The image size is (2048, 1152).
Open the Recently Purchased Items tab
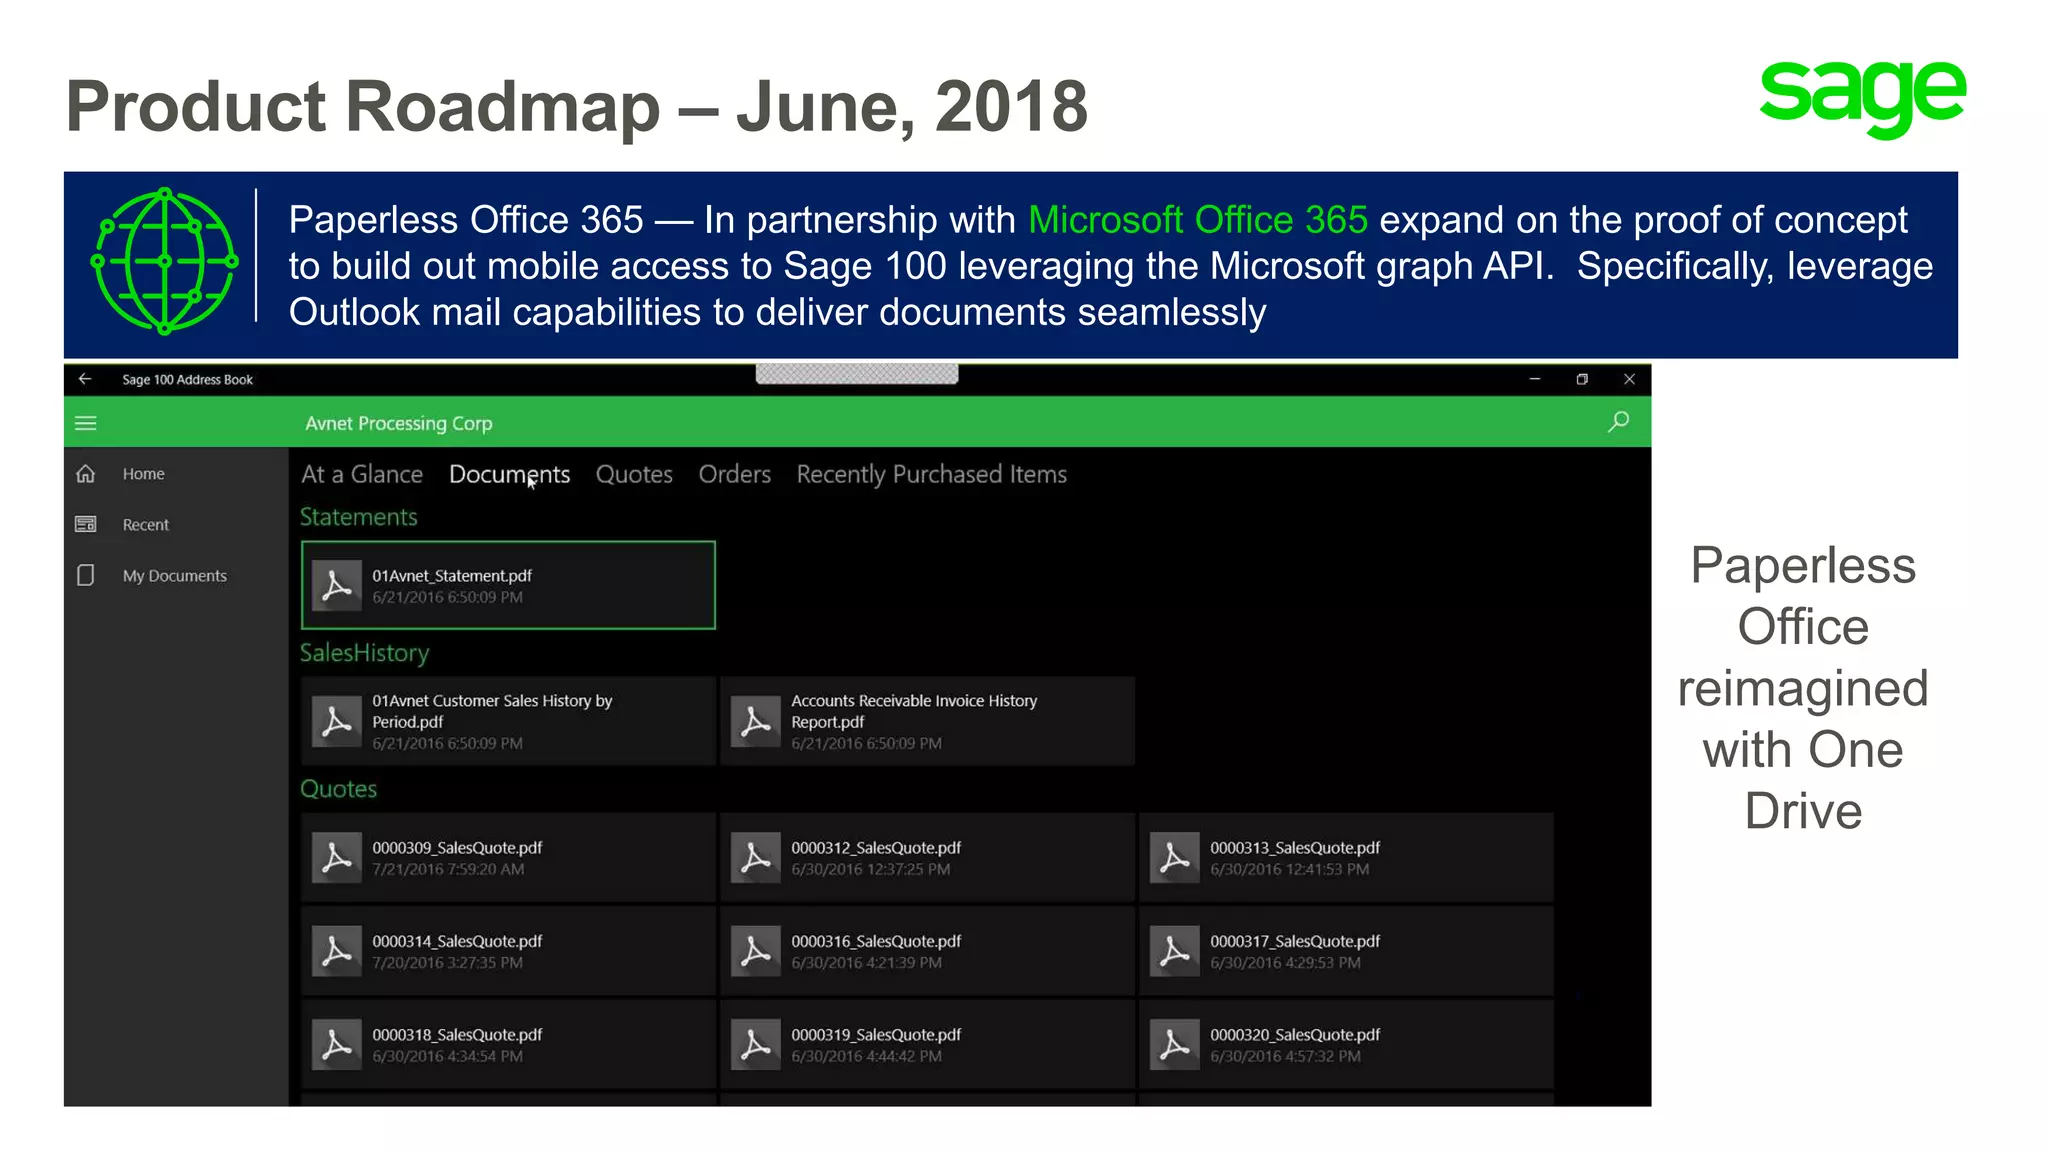(x=931, y=474)
